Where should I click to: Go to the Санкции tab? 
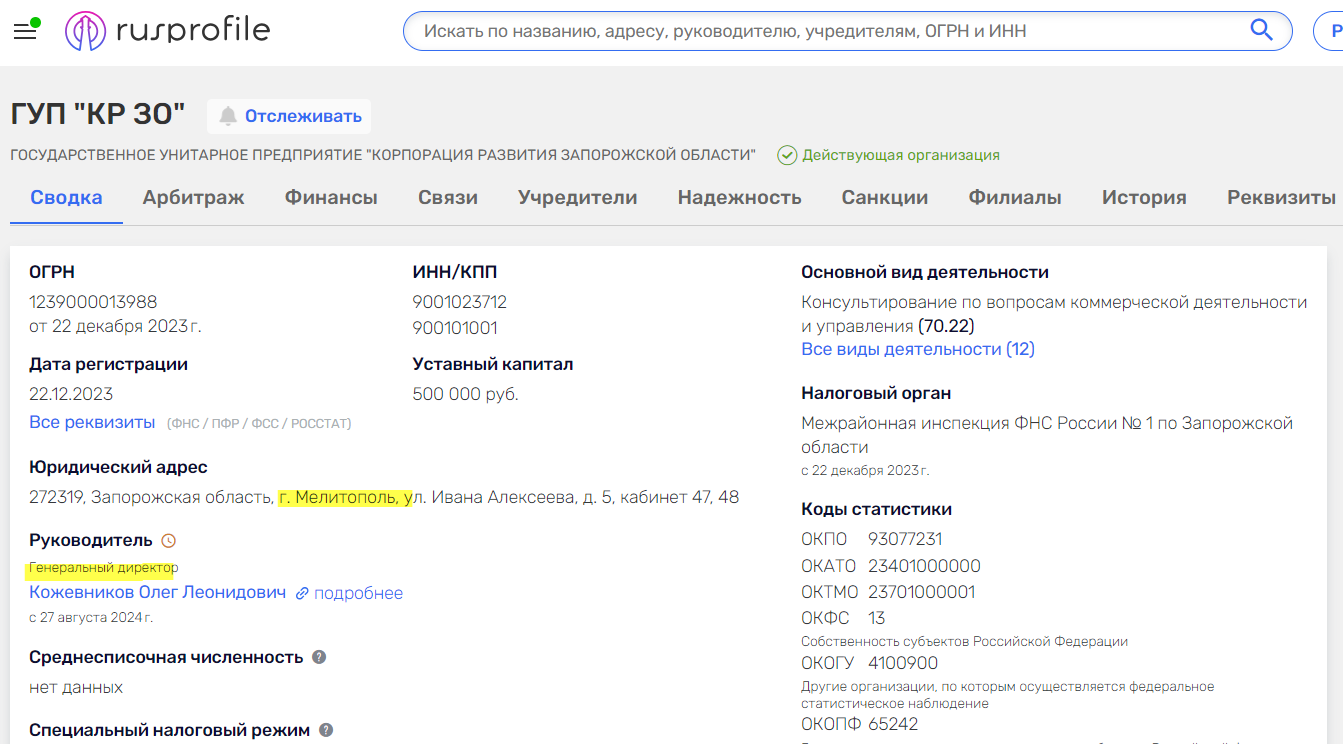click(884, 197)
